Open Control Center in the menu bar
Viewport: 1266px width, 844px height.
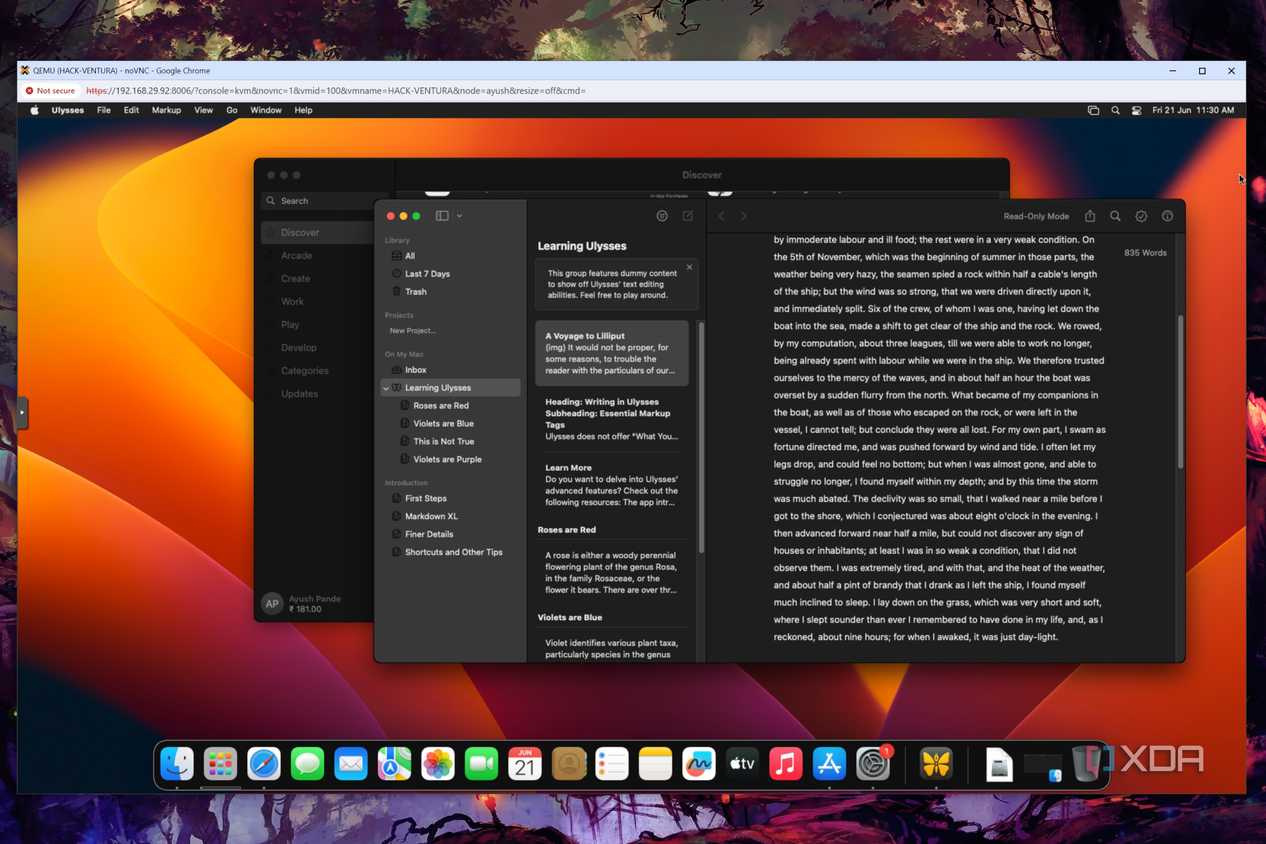[1137, 111]
